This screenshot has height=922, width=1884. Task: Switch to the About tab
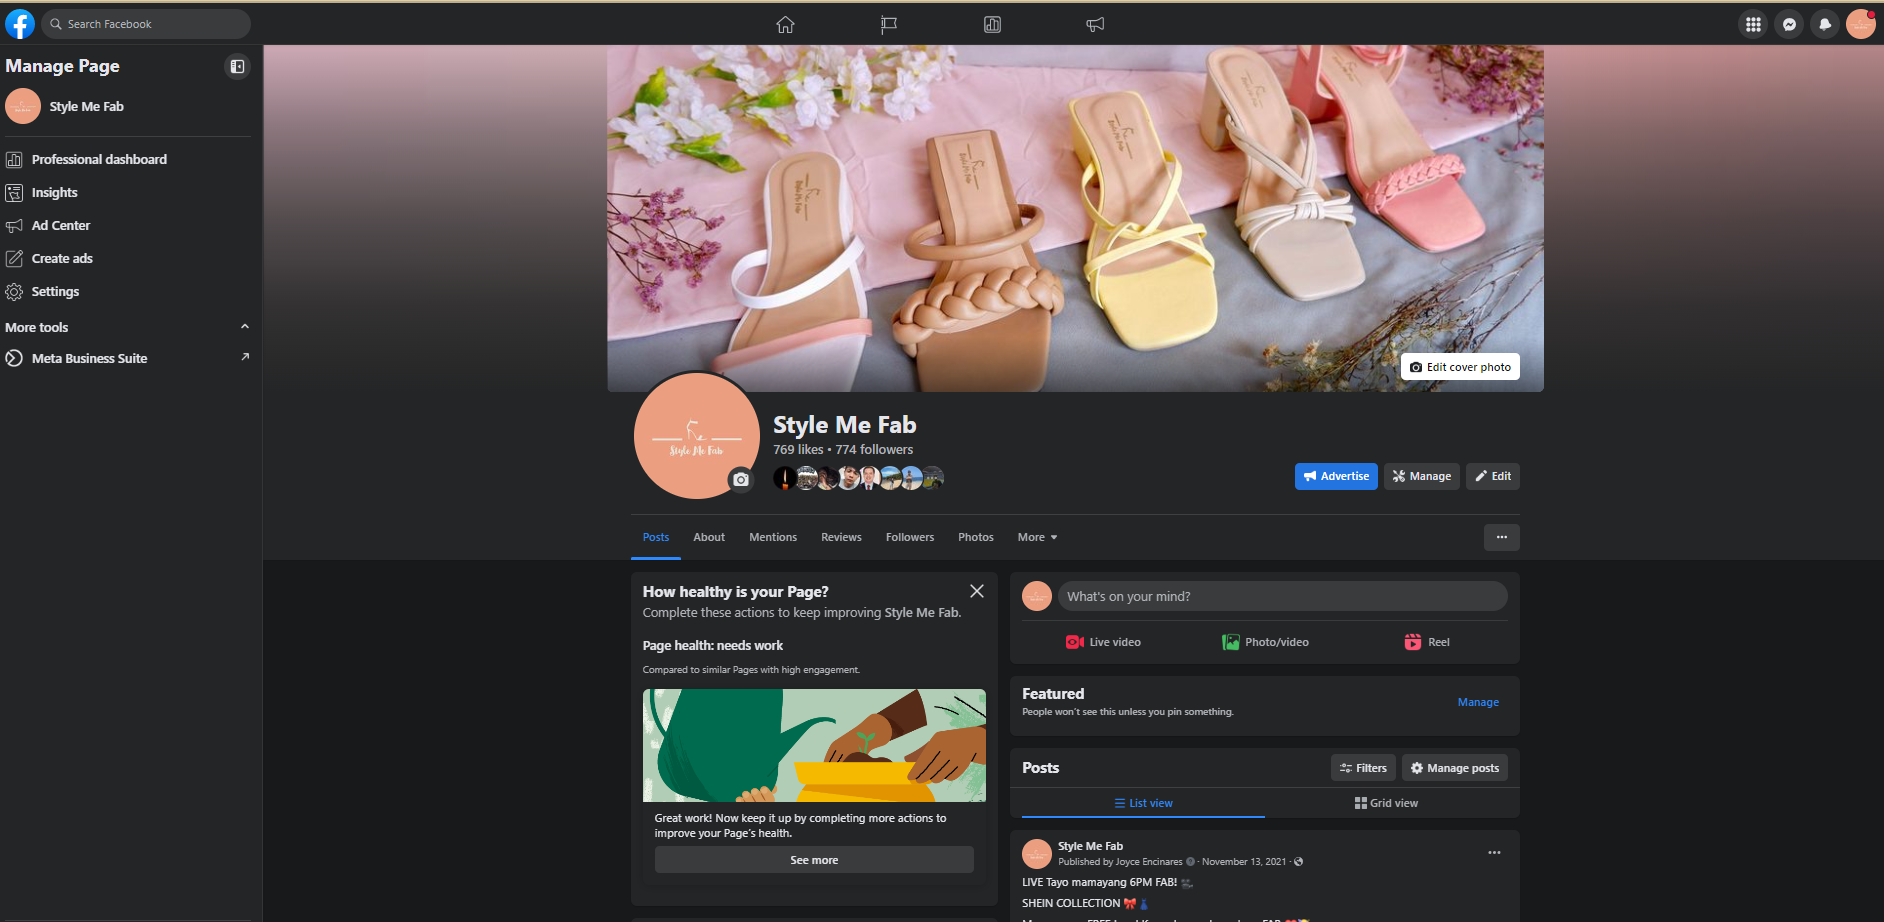coord(709,537)
